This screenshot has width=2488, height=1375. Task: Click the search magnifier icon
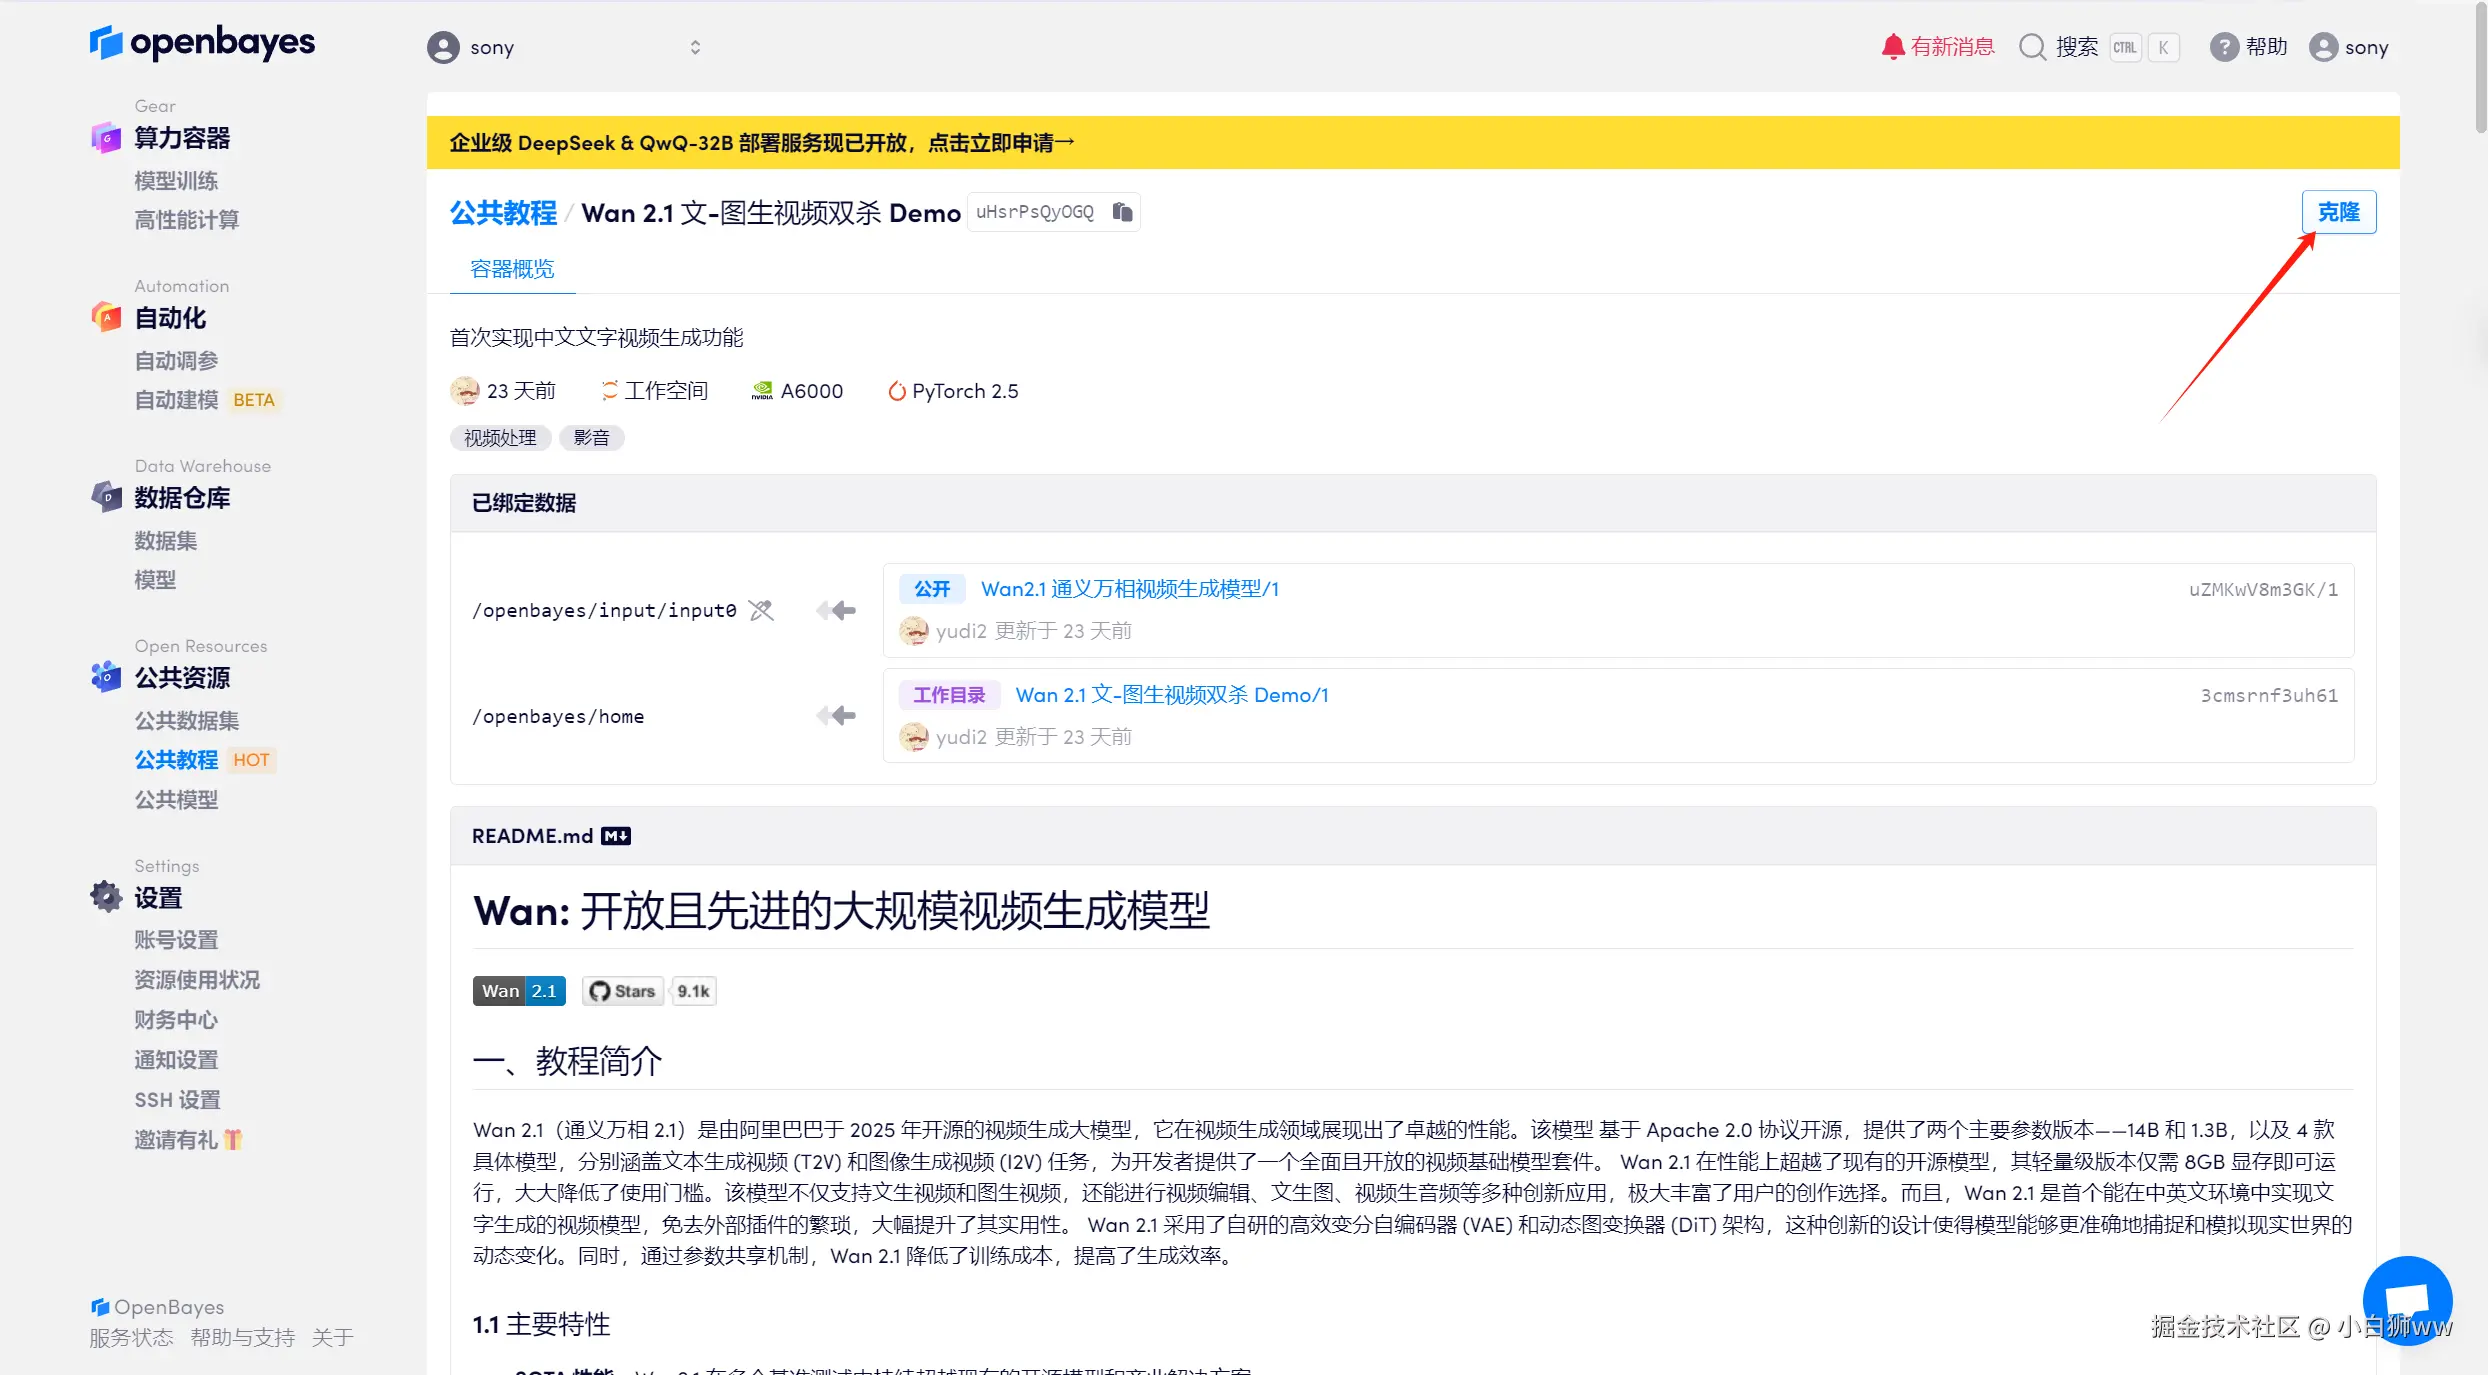2032,47
